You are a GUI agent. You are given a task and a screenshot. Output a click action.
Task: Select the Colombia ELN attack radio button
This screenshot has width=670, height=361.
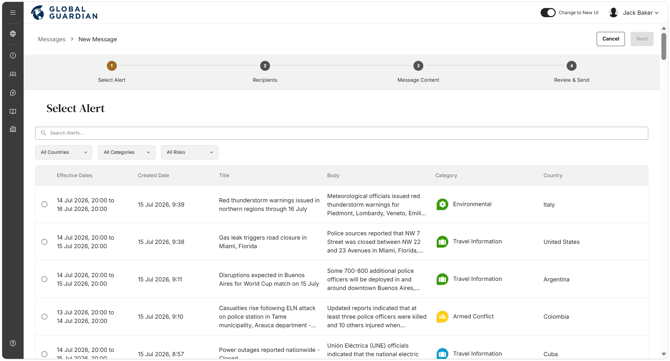(x=44, y=317)
